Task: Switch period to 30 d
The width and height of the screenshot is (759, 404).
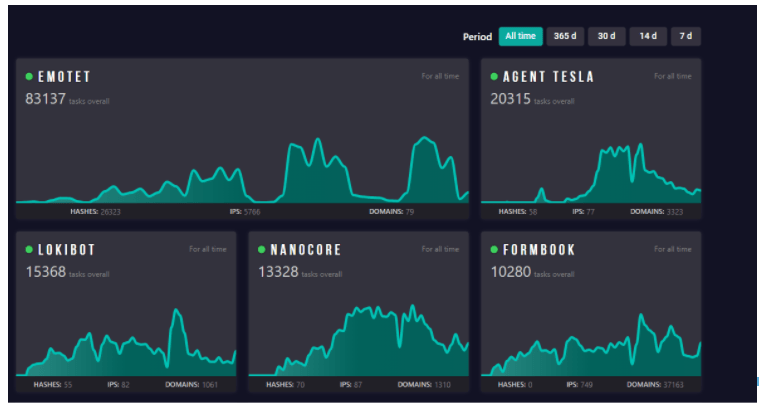Action: (607, 36)
